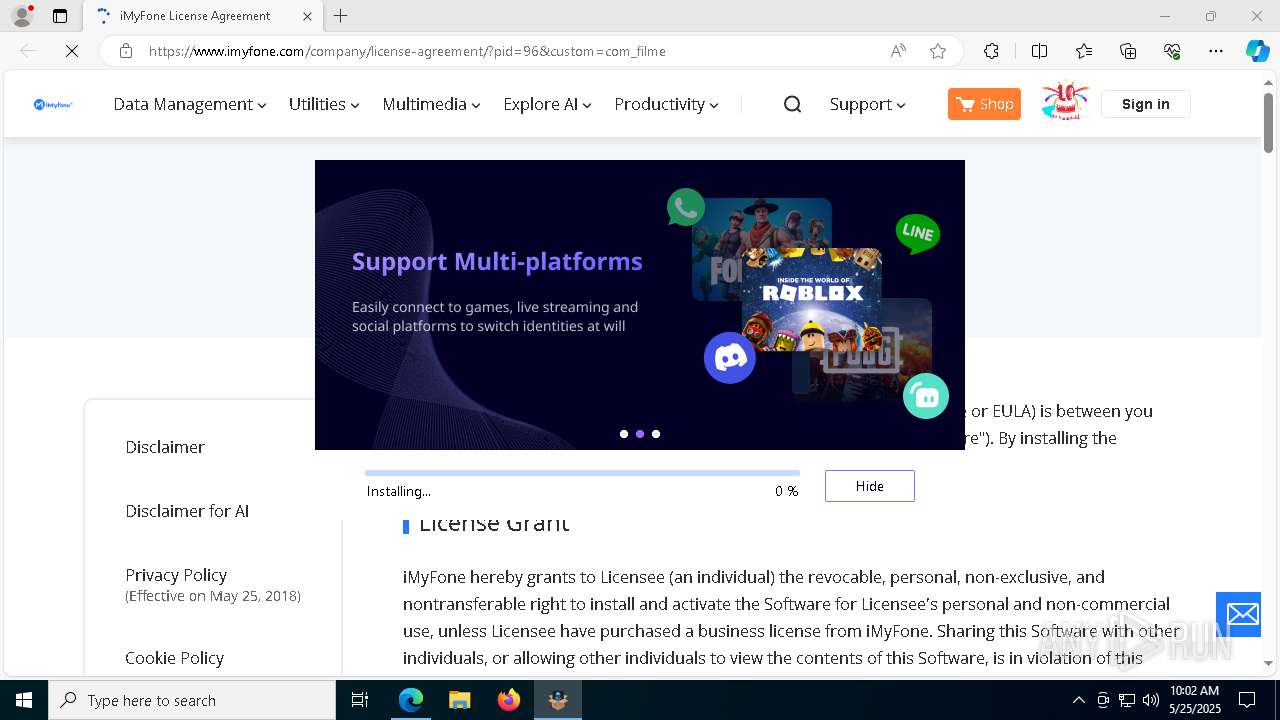Open Microsoft Edge from taskbar
Screen dimensions: 1280x720
pos(411,700)
